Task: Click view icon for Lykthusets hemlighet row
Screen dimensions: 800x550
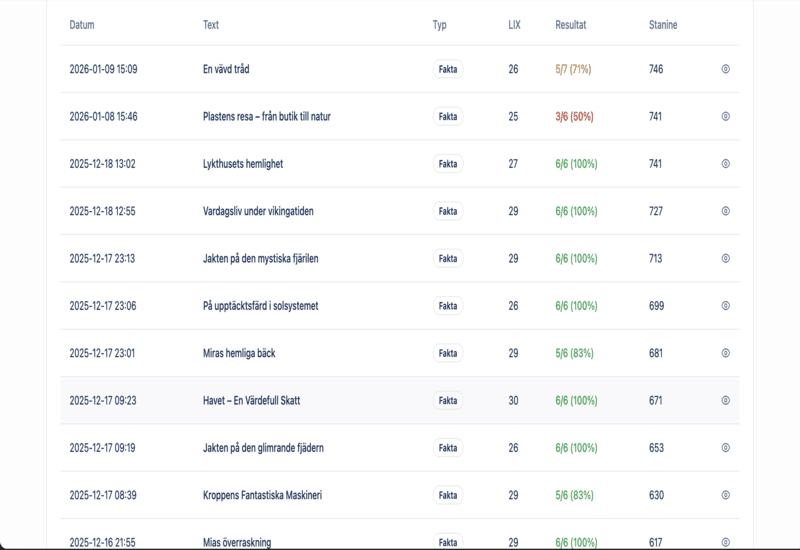Action: click(x=726, y=164)
